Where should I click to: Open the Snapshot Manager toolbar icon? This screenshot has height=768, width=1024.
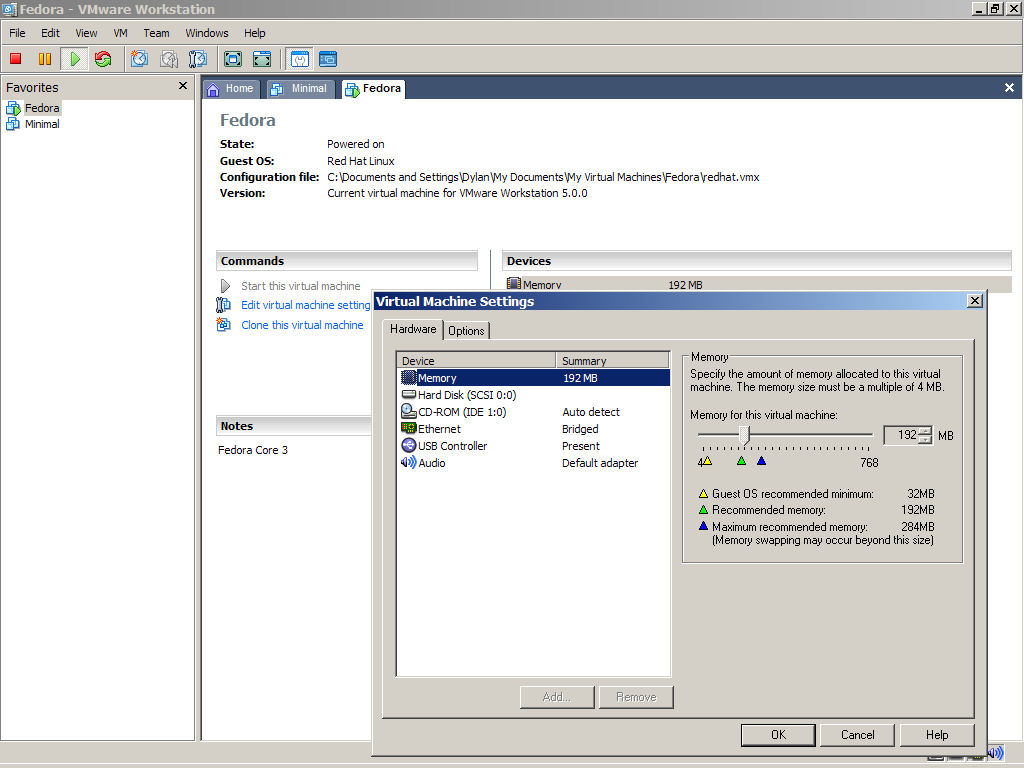pyautogui.click(x=197, y=59)
